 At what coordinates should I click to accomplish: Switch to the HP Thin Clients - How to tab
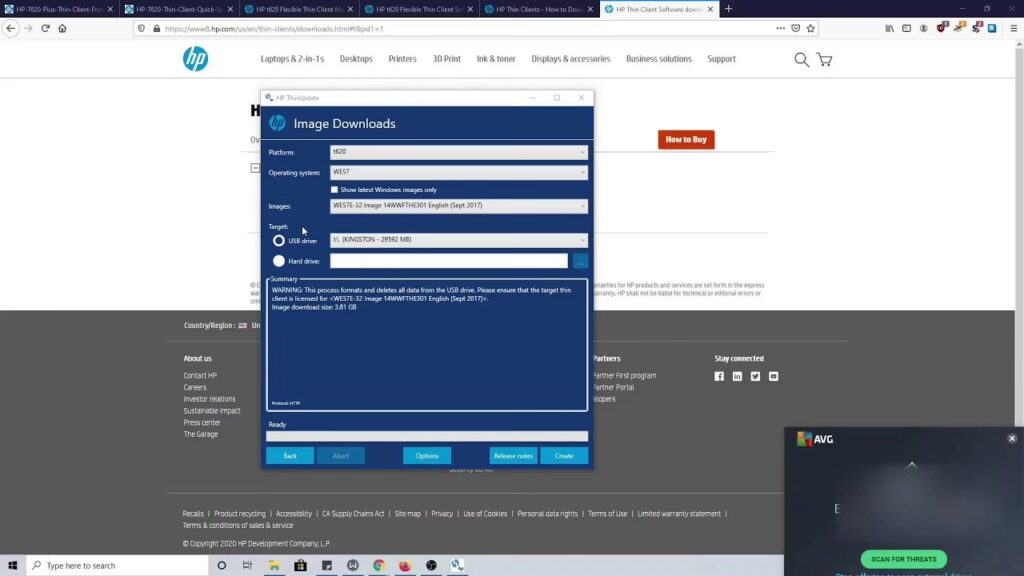pos(537,9)
